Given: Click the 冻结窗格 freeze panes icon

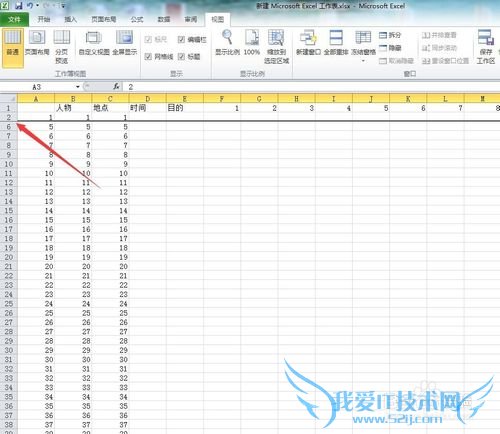Looking at the screenshot, I should point(363,38).
